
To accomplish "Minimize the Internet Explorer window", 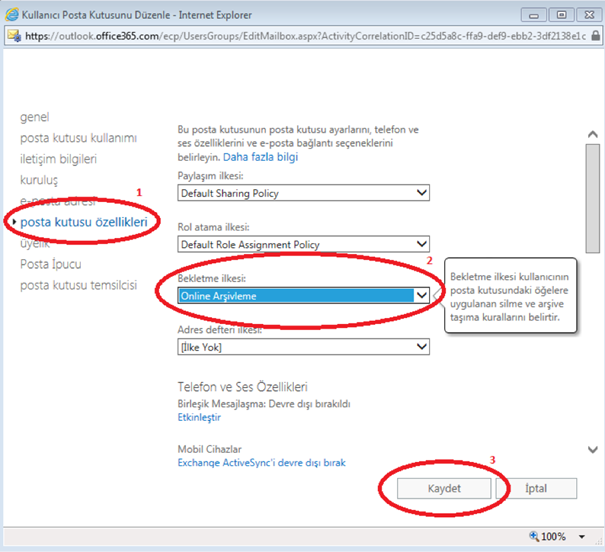I will (x=534, y=15).
